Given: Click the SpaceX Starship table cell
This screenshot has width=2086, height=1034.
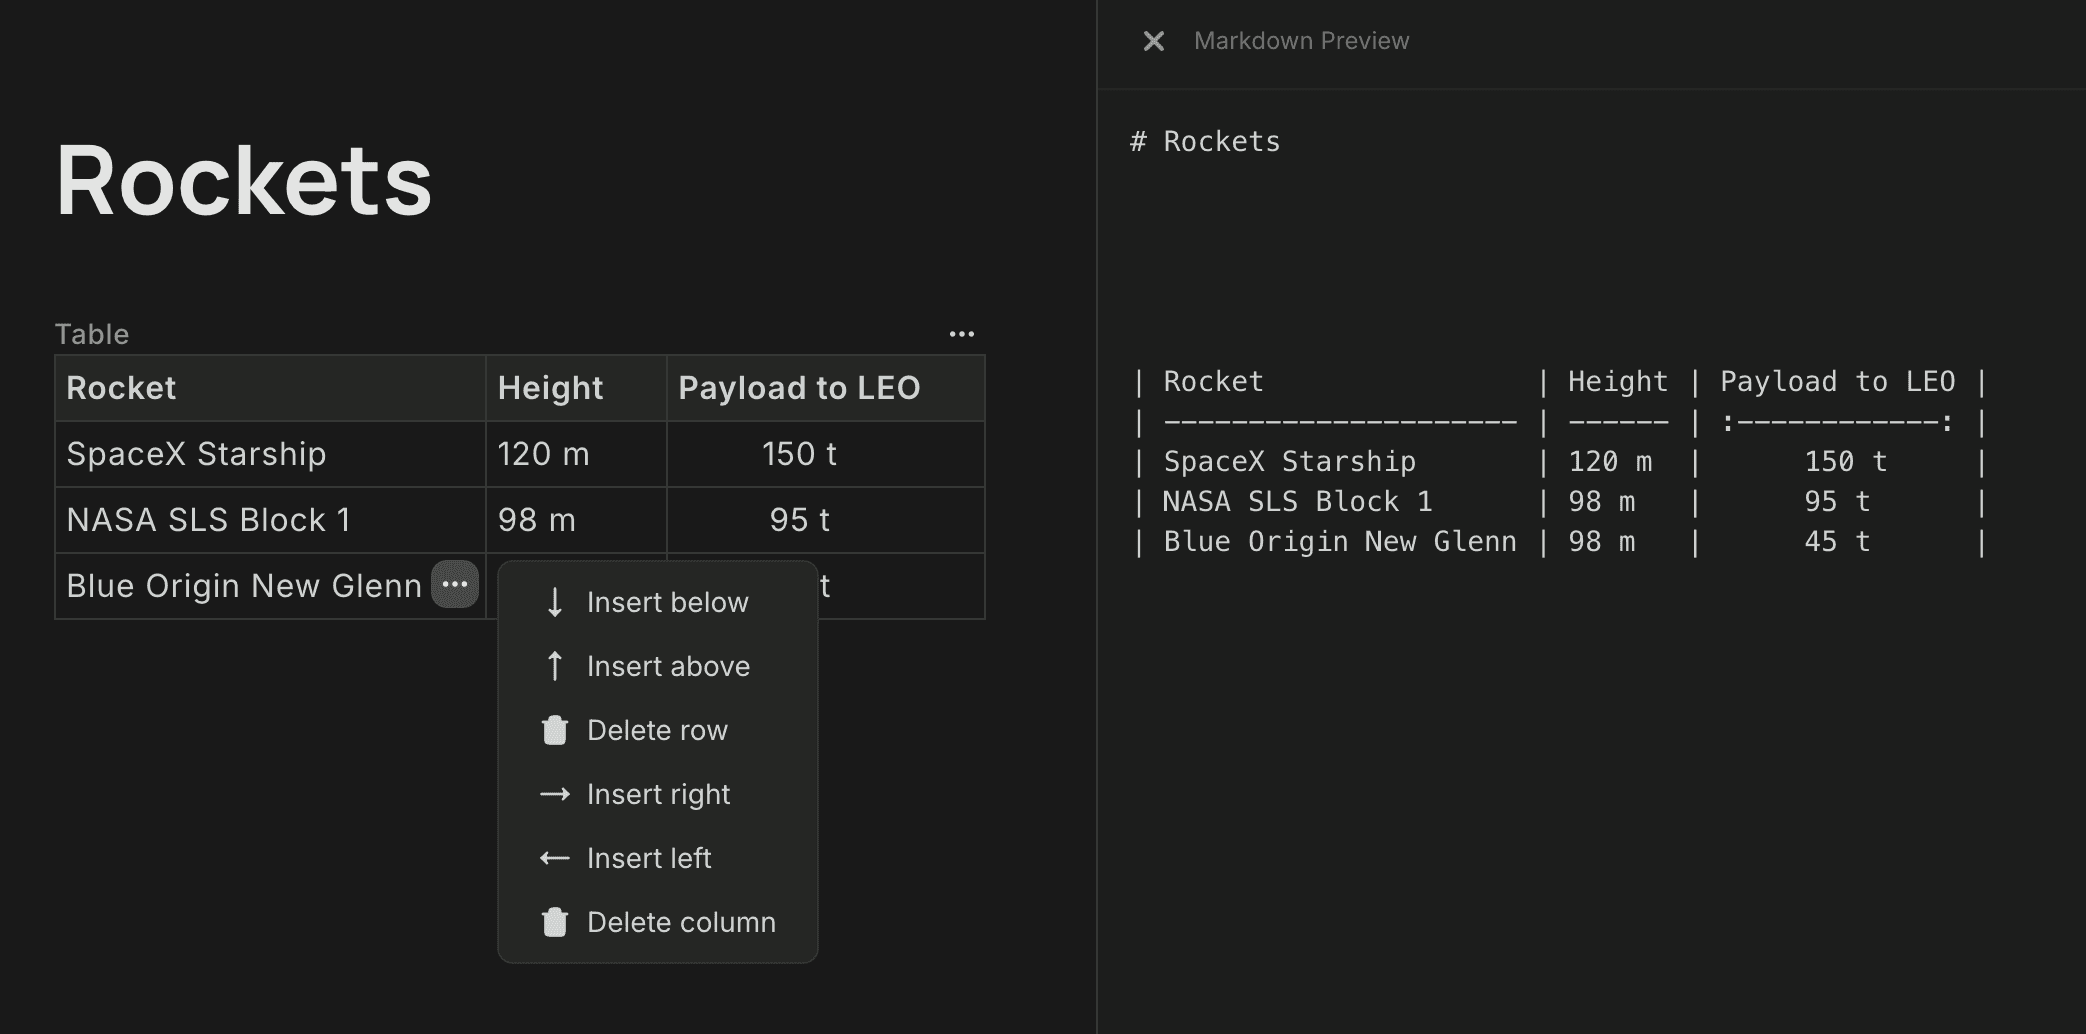Looking at the screenshot, I should point(196,454).
